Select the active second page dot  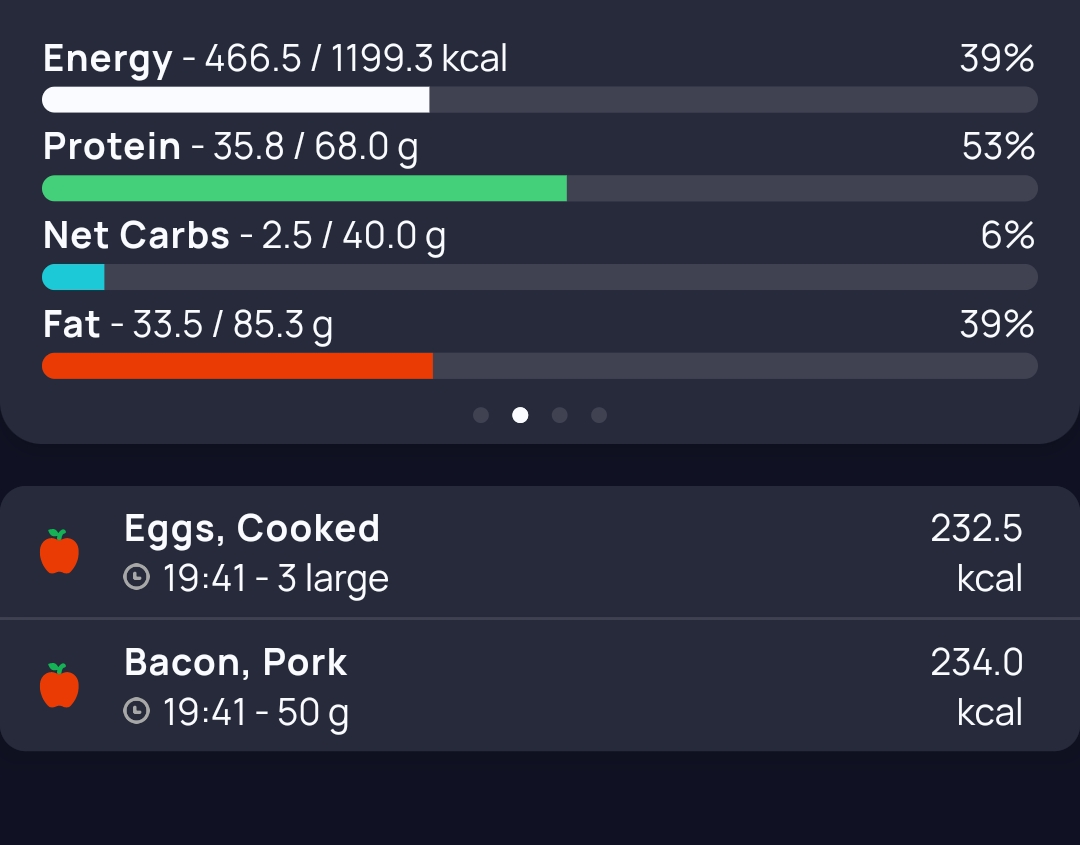tap(520, 415)
